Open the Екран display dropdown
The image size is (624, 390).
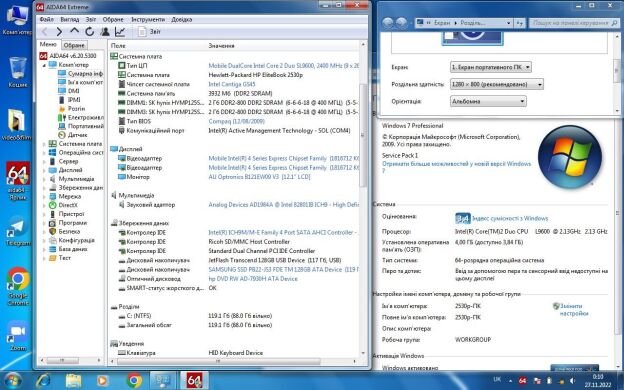pyautogui.click(x=491, y=67)
